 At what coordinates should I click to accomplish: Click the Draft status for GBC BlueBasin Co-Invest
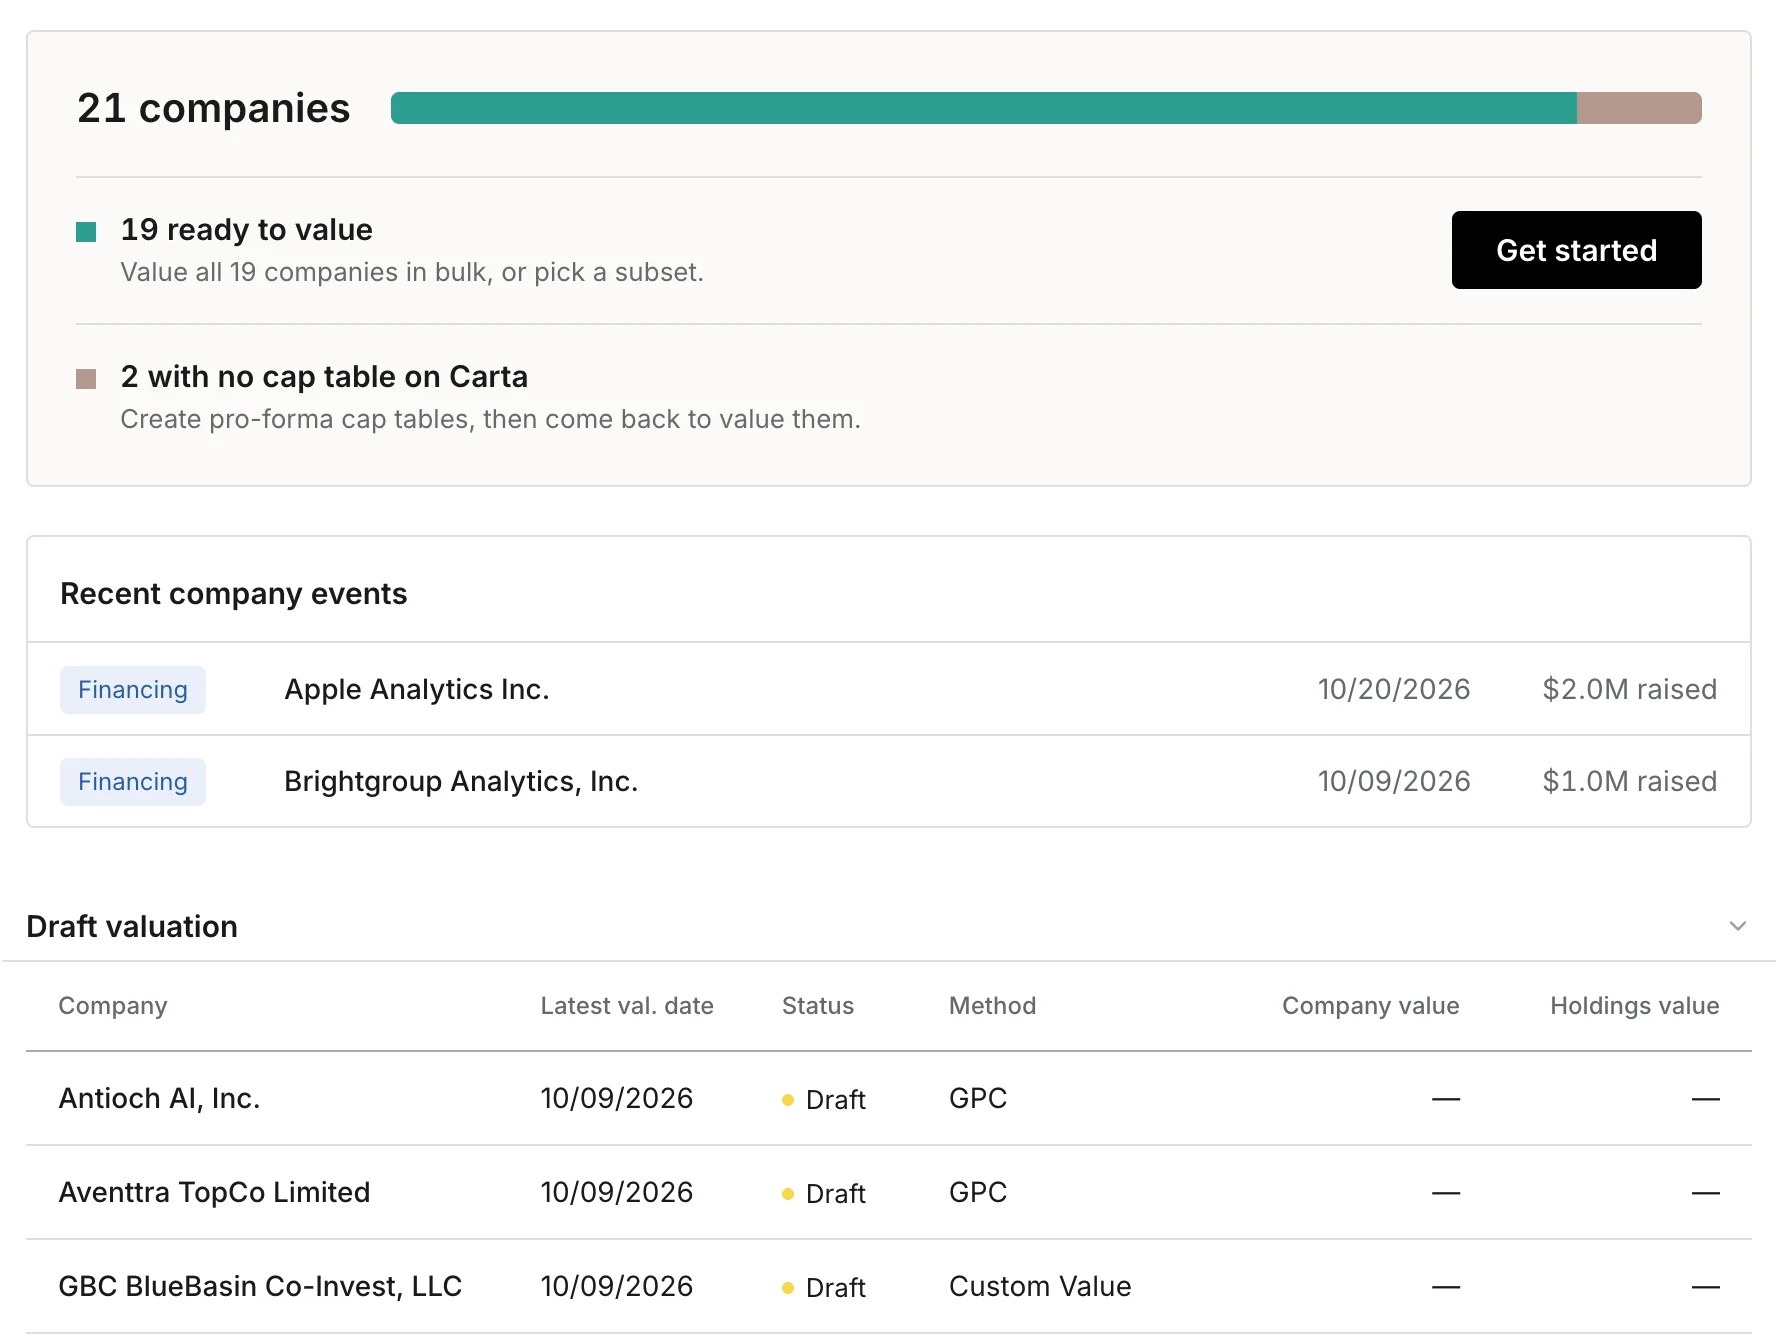tap(824, 1288)
